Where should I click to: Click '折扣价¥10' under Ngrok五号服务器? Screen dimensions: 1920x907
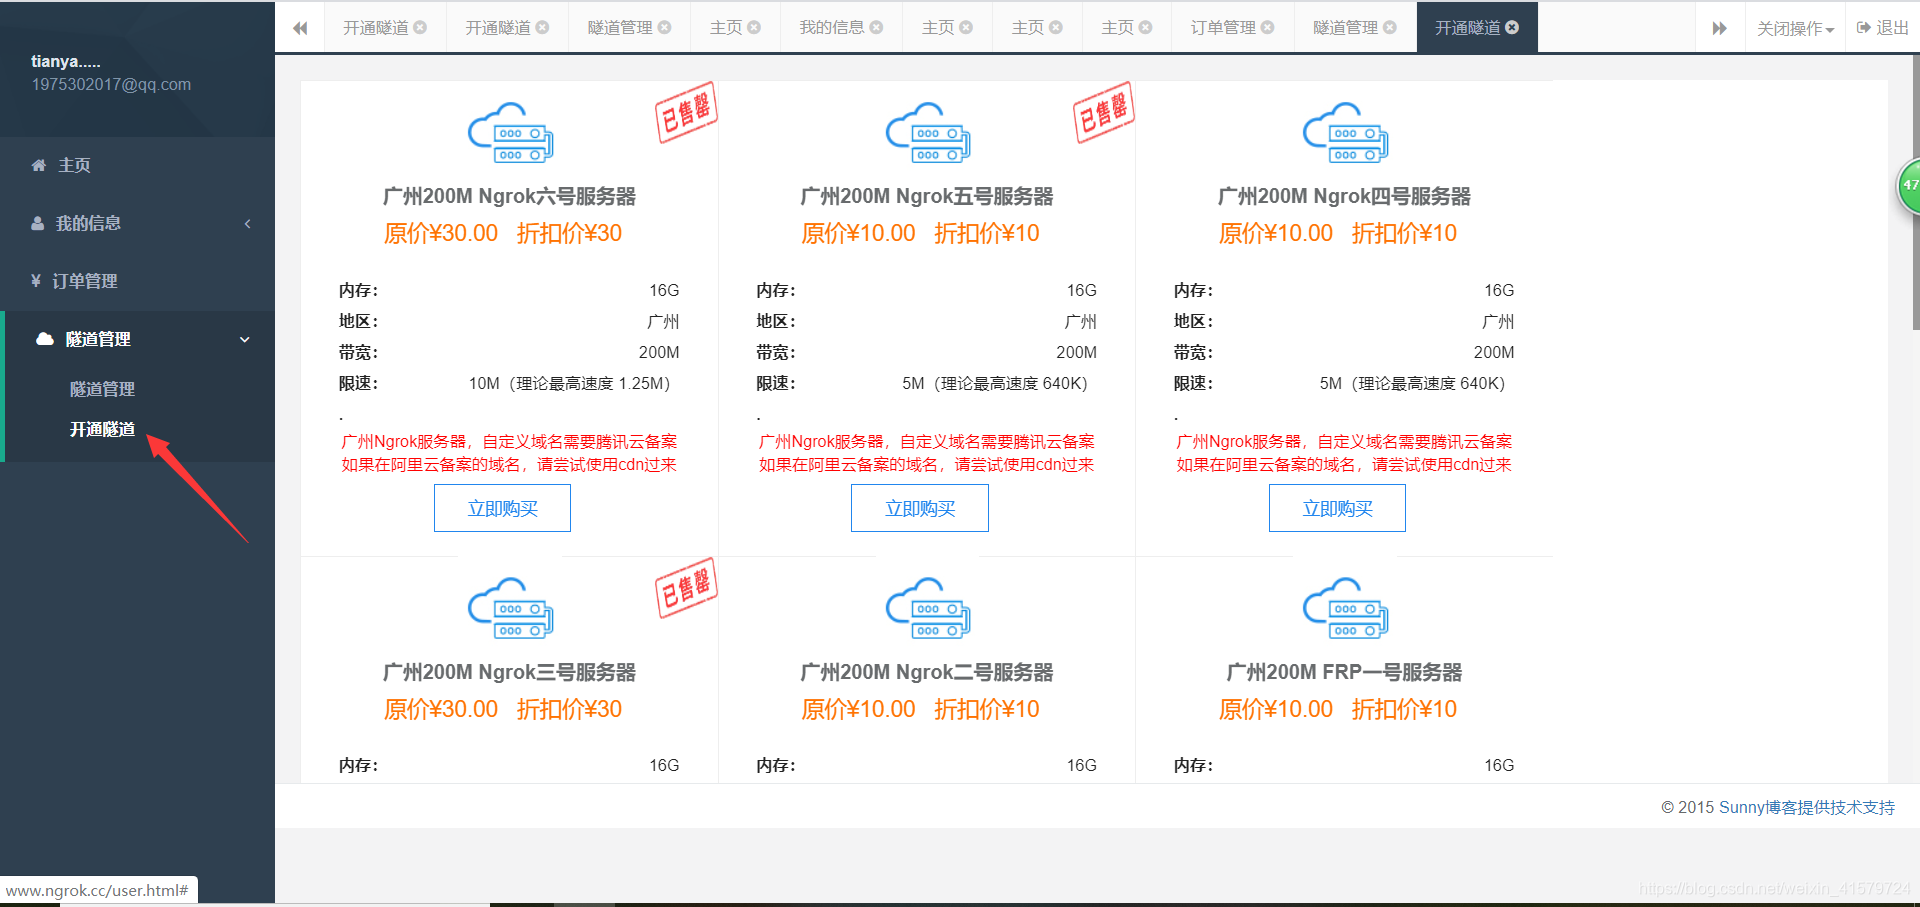pyautogui.click(x=987, y=233)
